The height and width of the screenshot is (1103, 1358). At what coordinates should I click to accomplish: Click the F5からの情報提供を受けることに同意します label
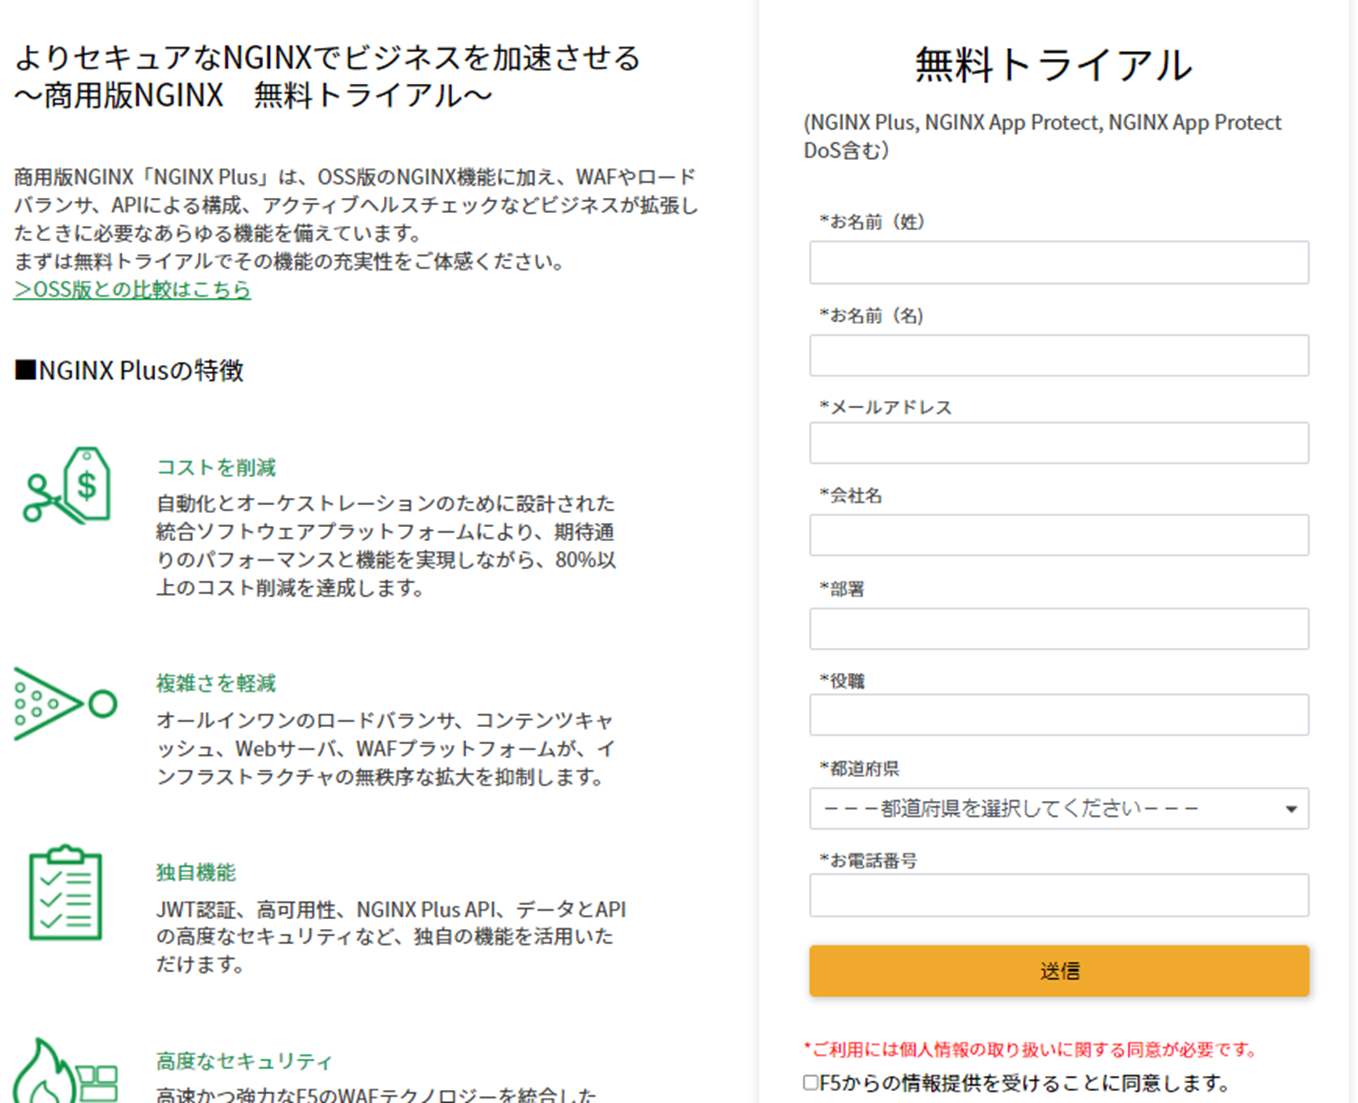tap(1024, 1083)
